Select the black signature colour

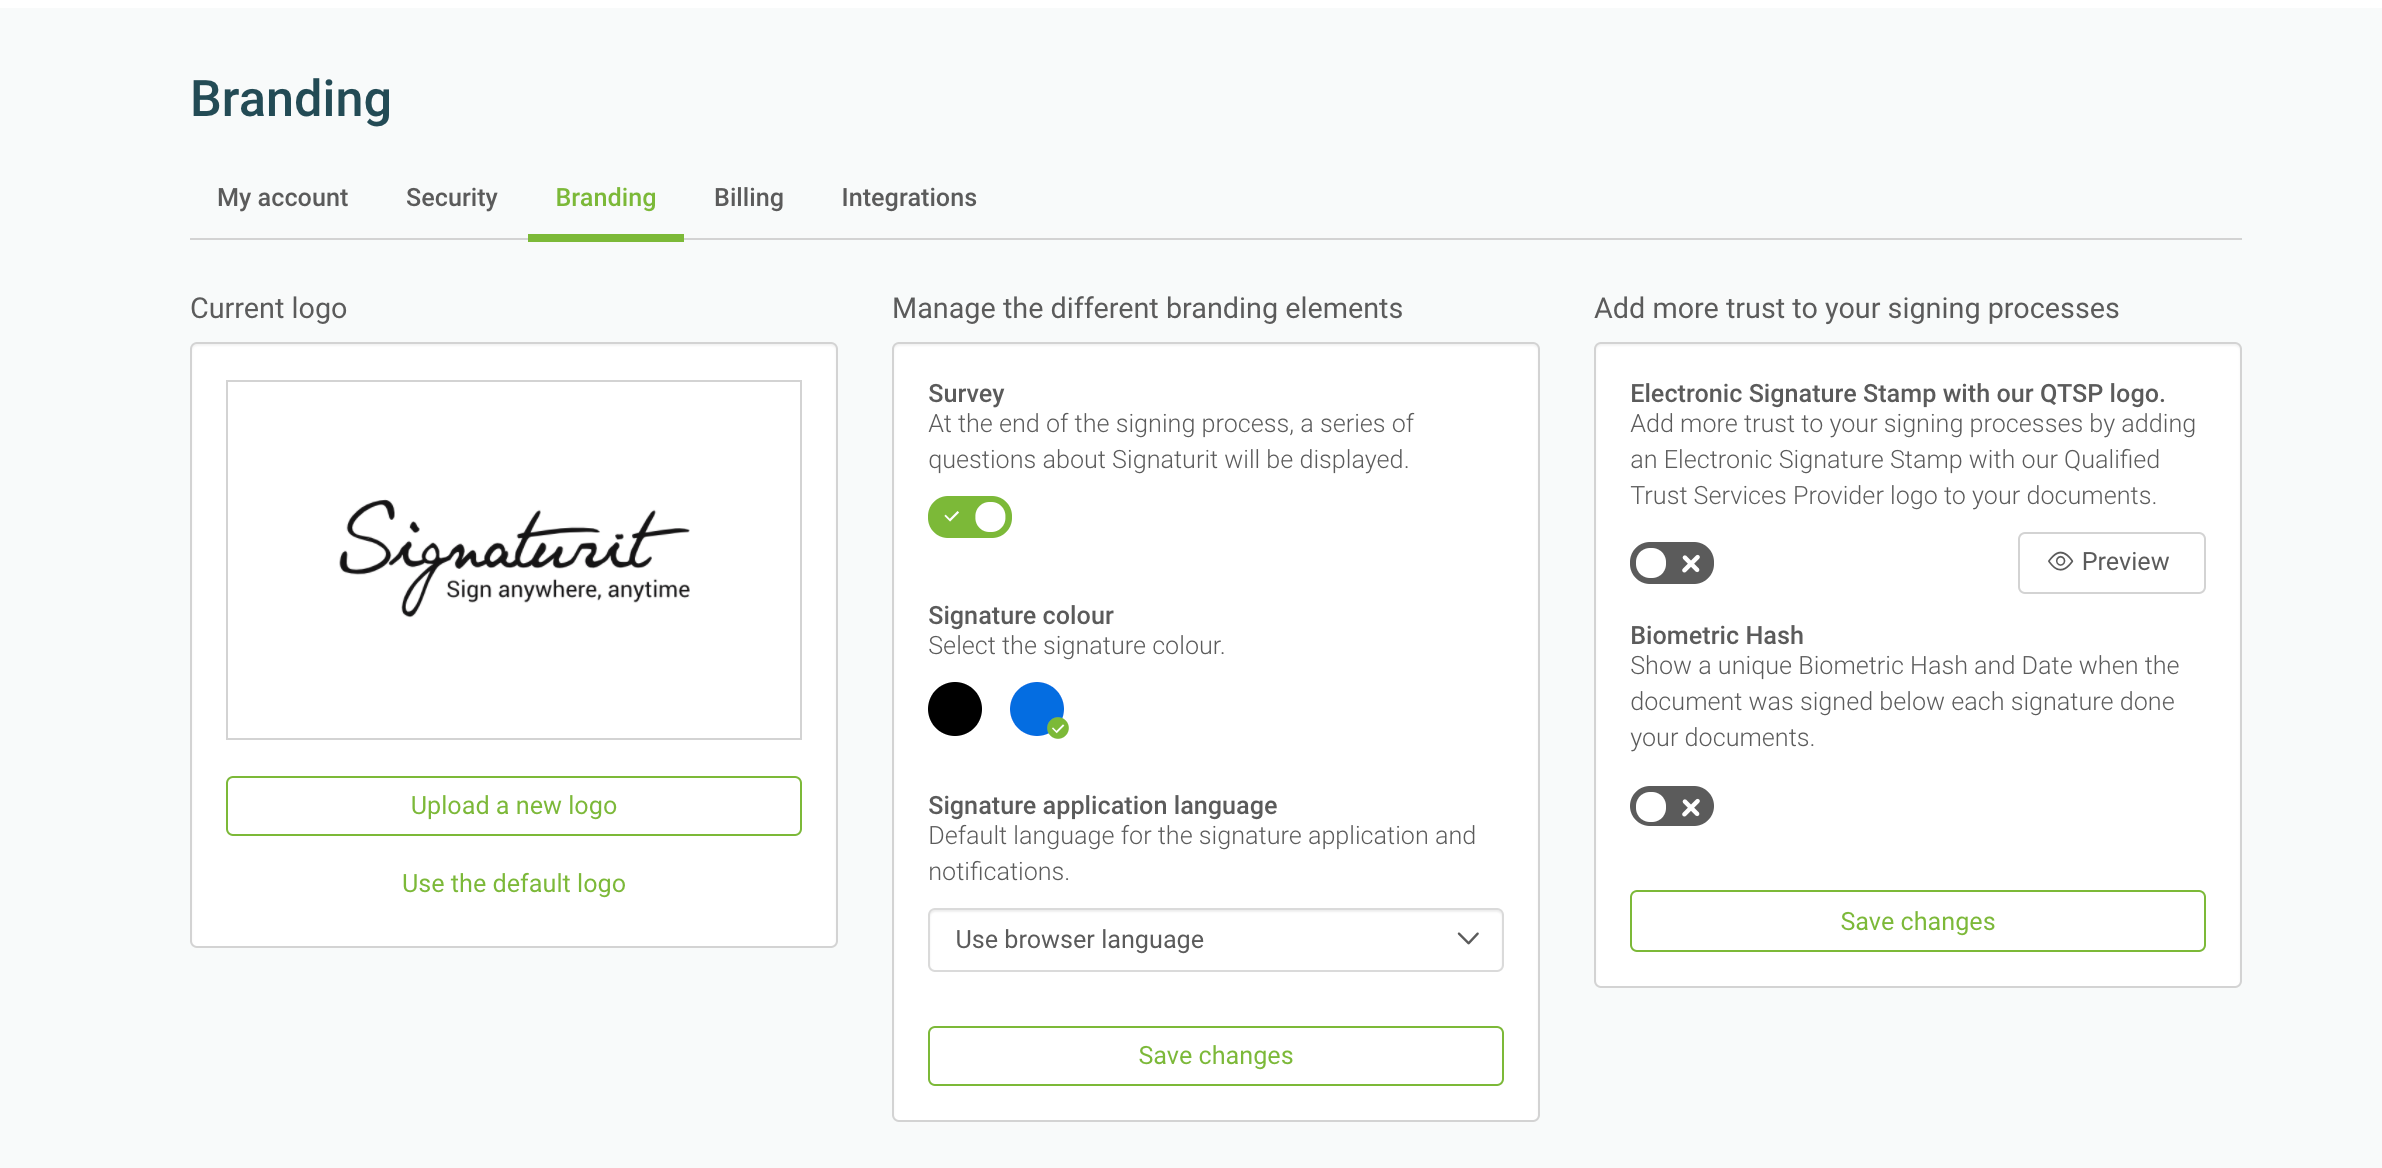tap(955, 709)
